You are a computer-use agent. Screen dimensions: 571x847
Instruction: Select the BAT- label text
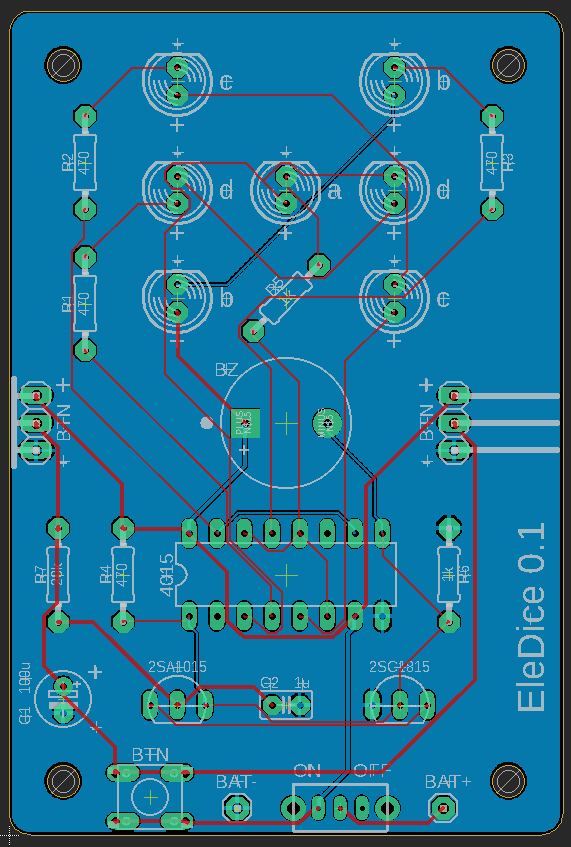point(236,782)
